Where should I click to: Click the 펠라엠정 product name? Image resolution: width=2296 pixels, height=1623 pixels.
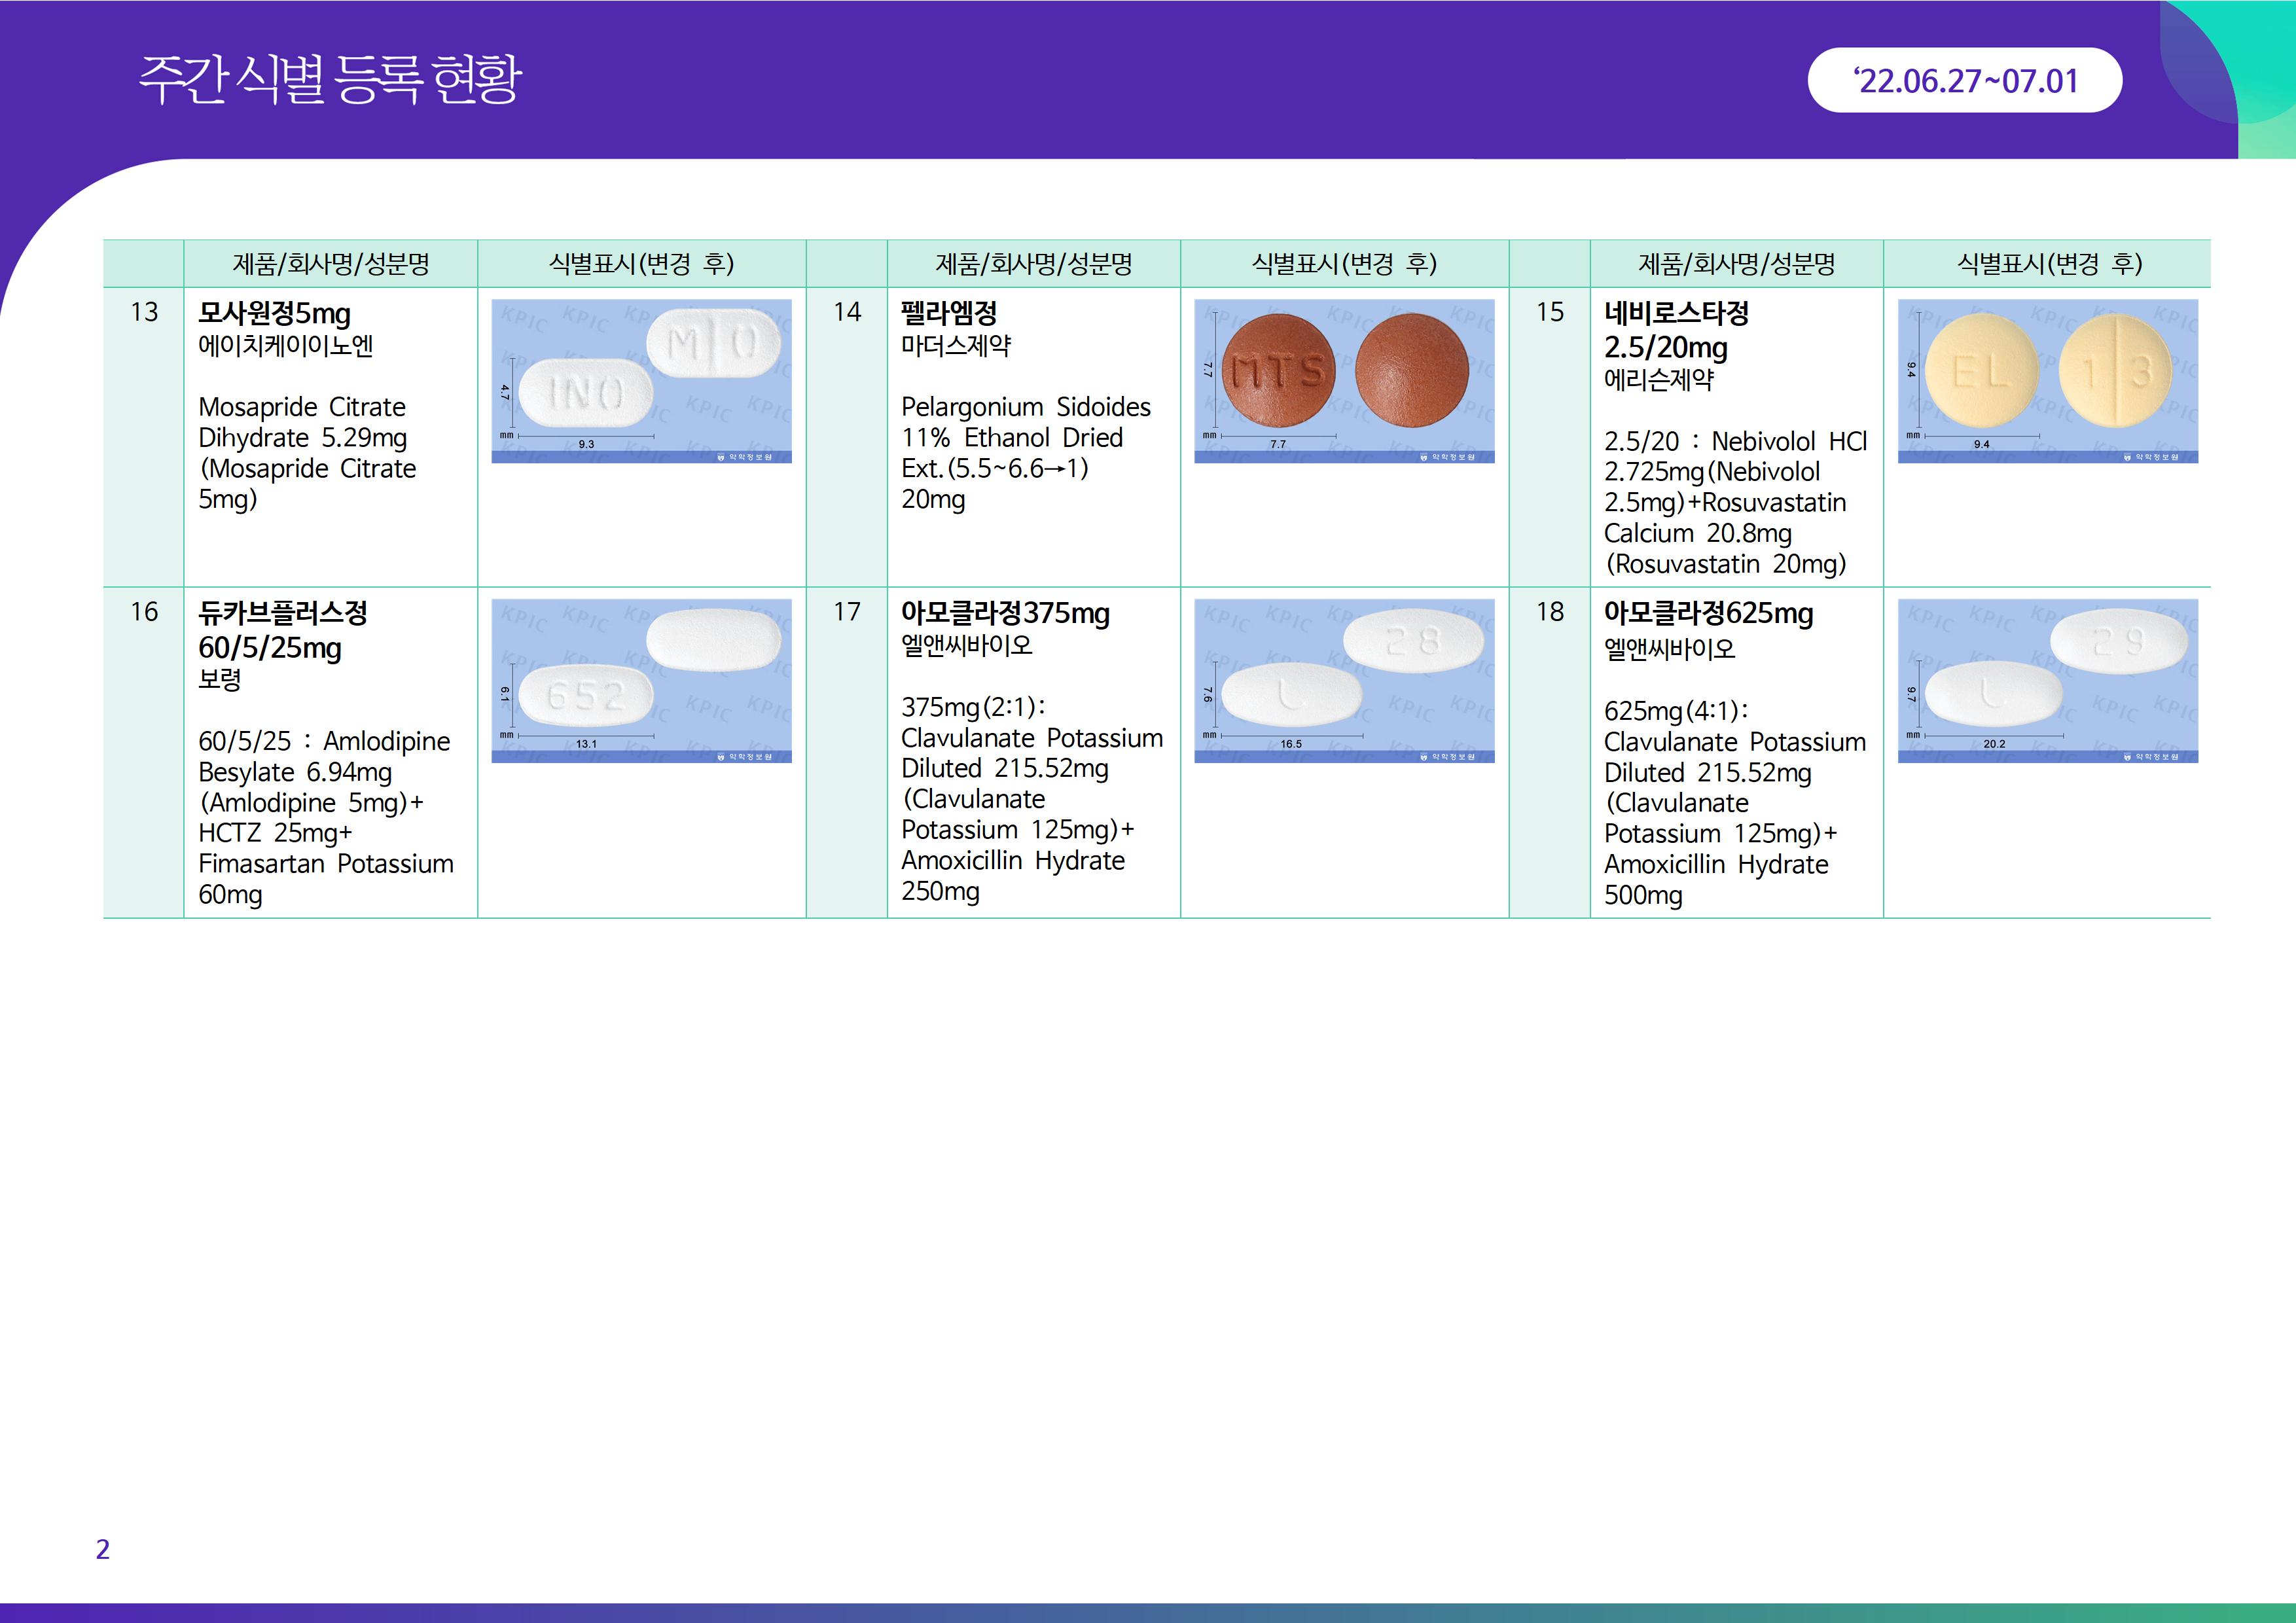click(949, 314)
